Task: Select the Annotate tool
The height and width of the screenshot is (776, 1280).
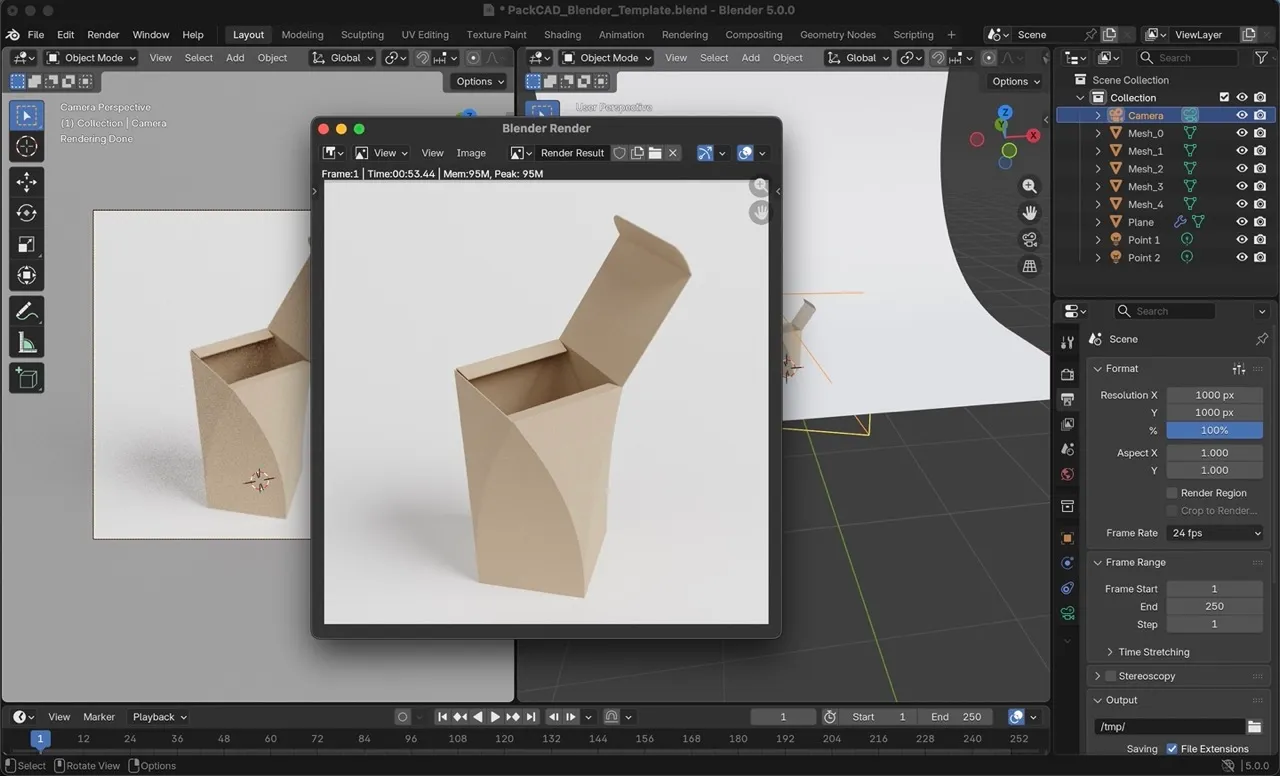Action: [x=27, y=311]
